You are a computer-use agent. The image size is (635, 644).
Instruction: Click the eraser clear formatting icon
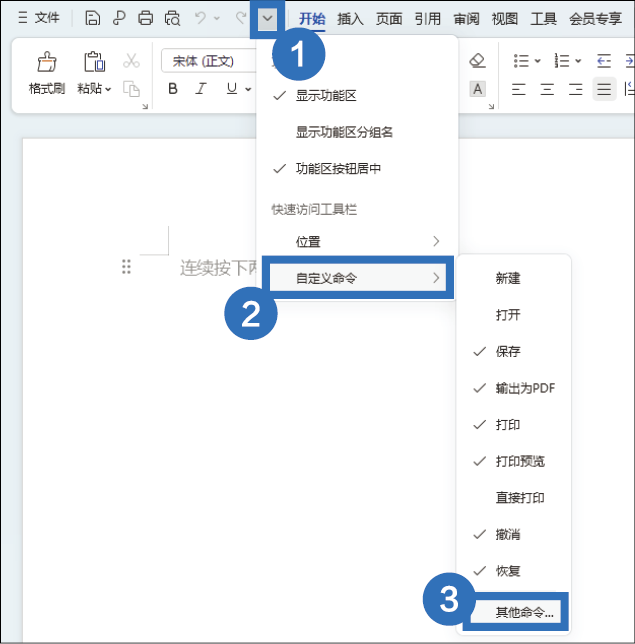pyautogui.click(x=477, y=61)
